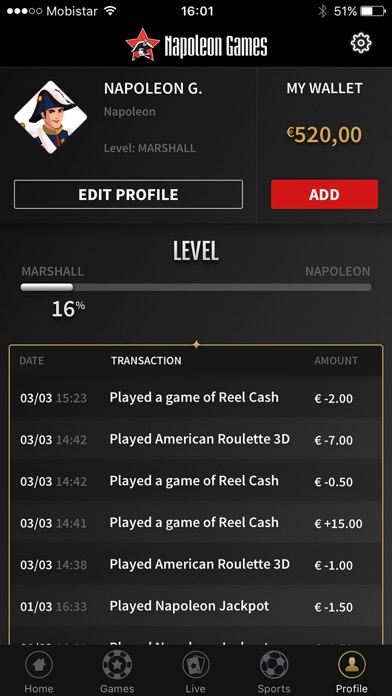Tap the Bluetooth status icon

coord(322,11)
